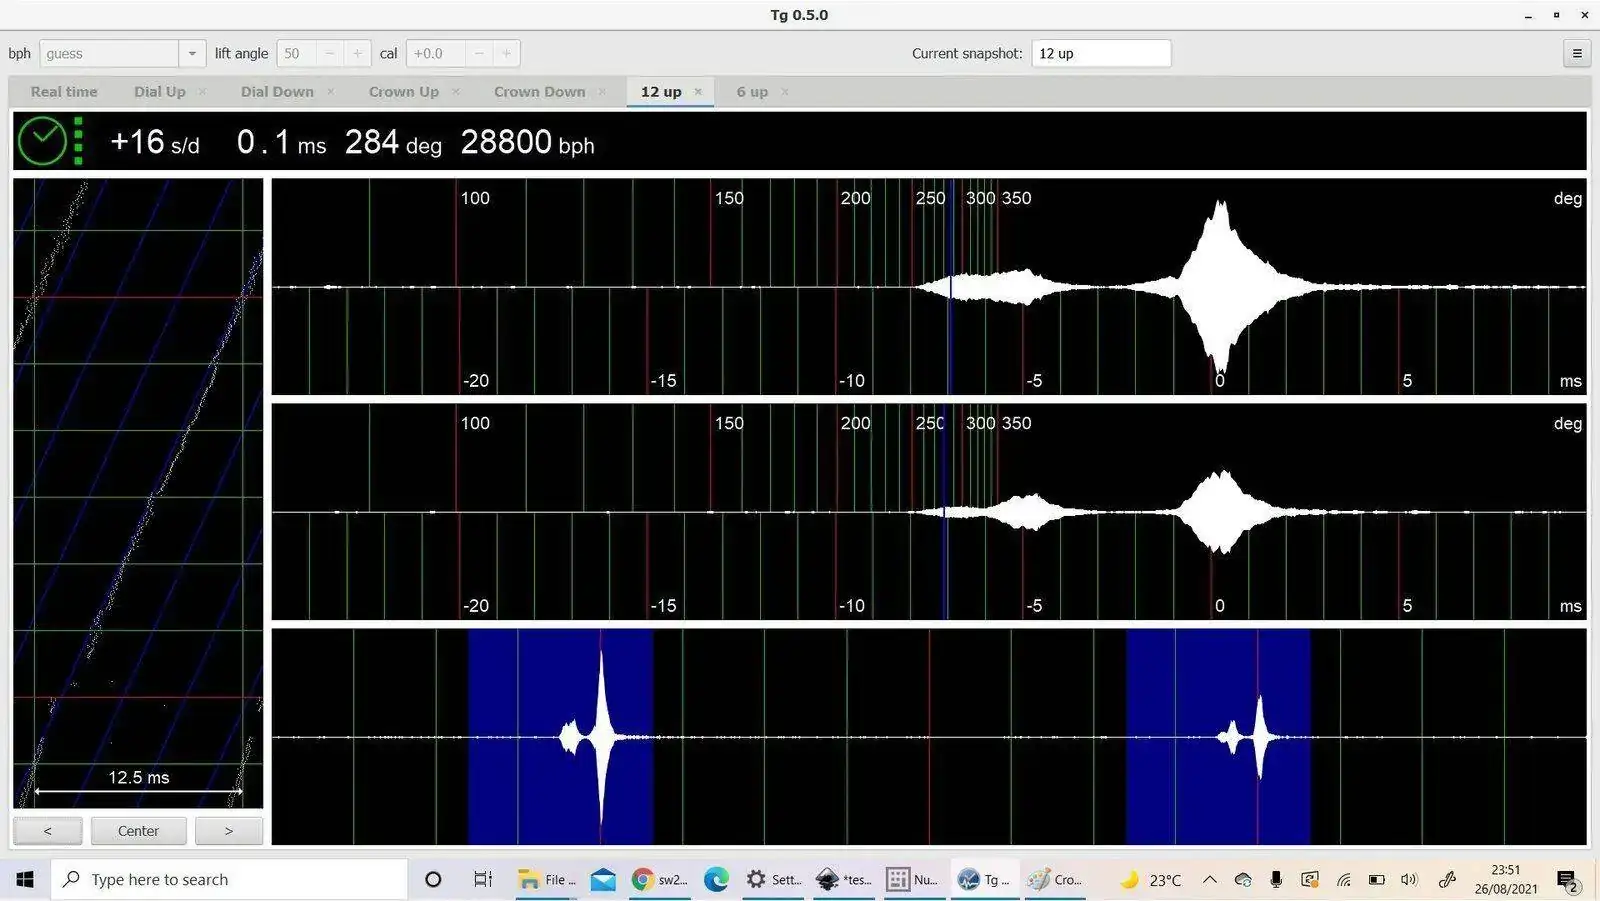The height and width of the screenshot is (901, 1600).
Task: Switch to the Inkscape taskbar window
Action: coord(844,880)
